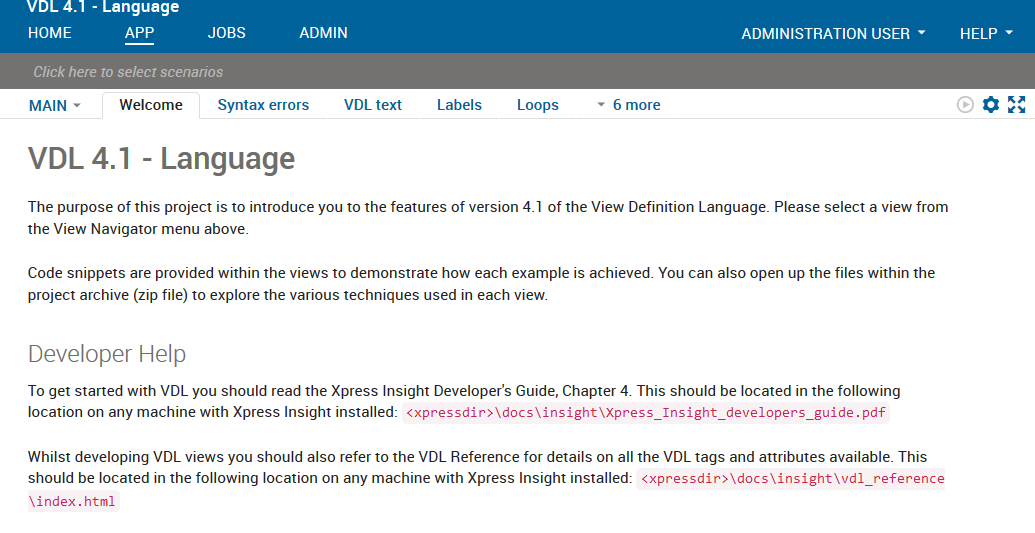The height and width of the screenshot is (533, 1035).
Task: Switch to the Welcome tab
Action: pyautogui.click(x=151, y=105)
